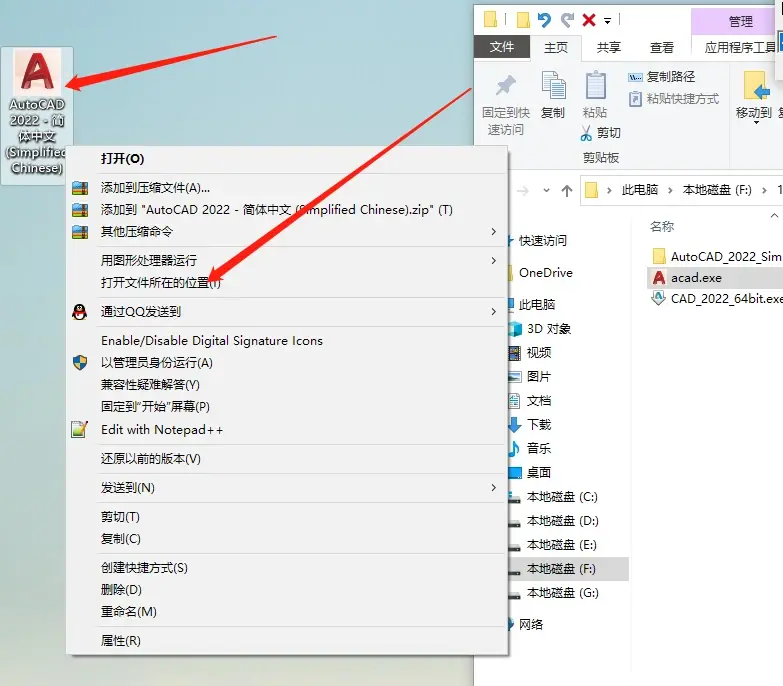
Task: Open the Application Tools (应用程序工具) tab
Action: (740, 47)
